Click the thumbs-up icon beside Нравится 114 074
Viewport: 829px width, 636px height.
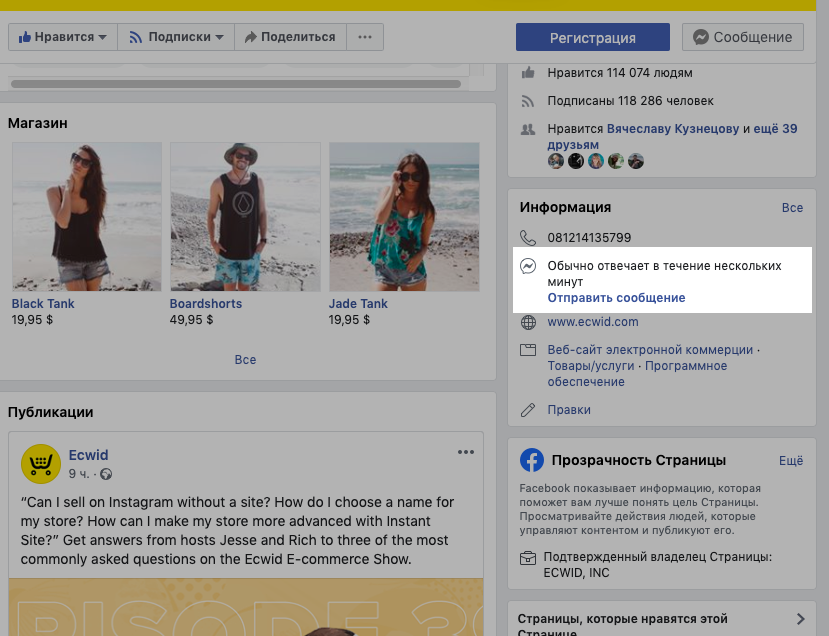coord(528,72)
